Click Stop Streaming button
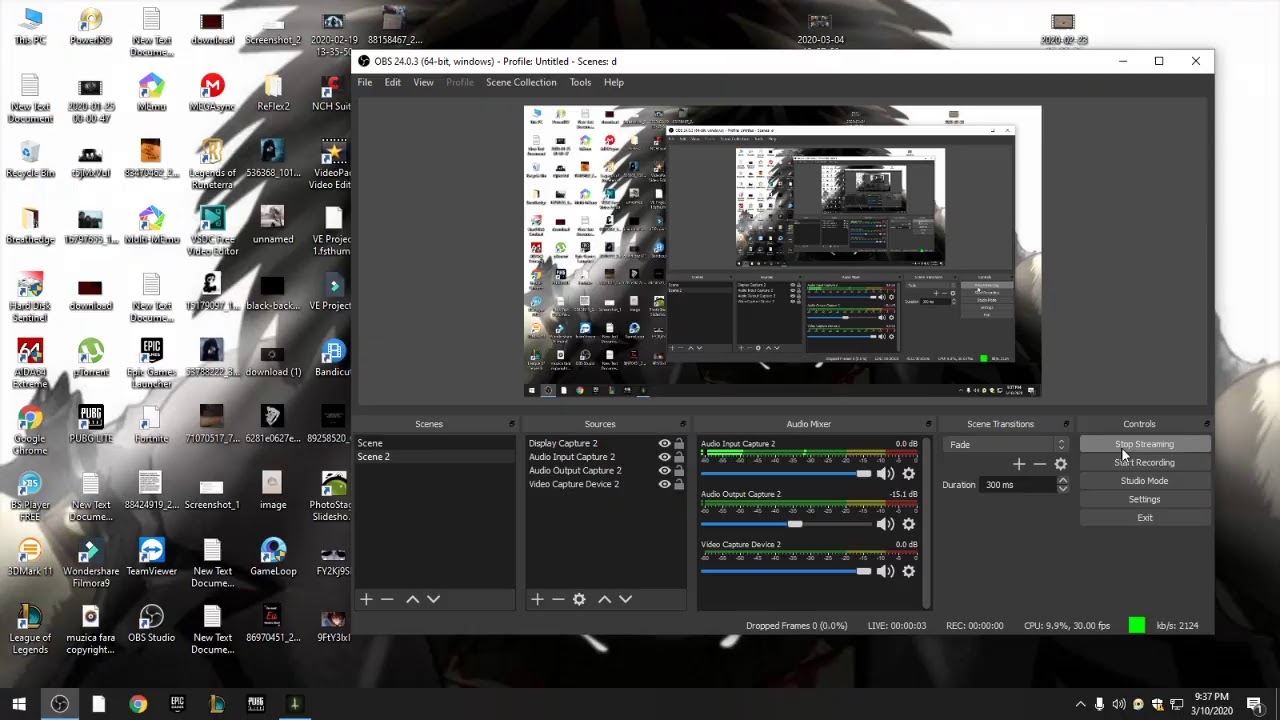Viewport: 1280px width, 720px height. pyautogui.click(x=1144, y=444)
